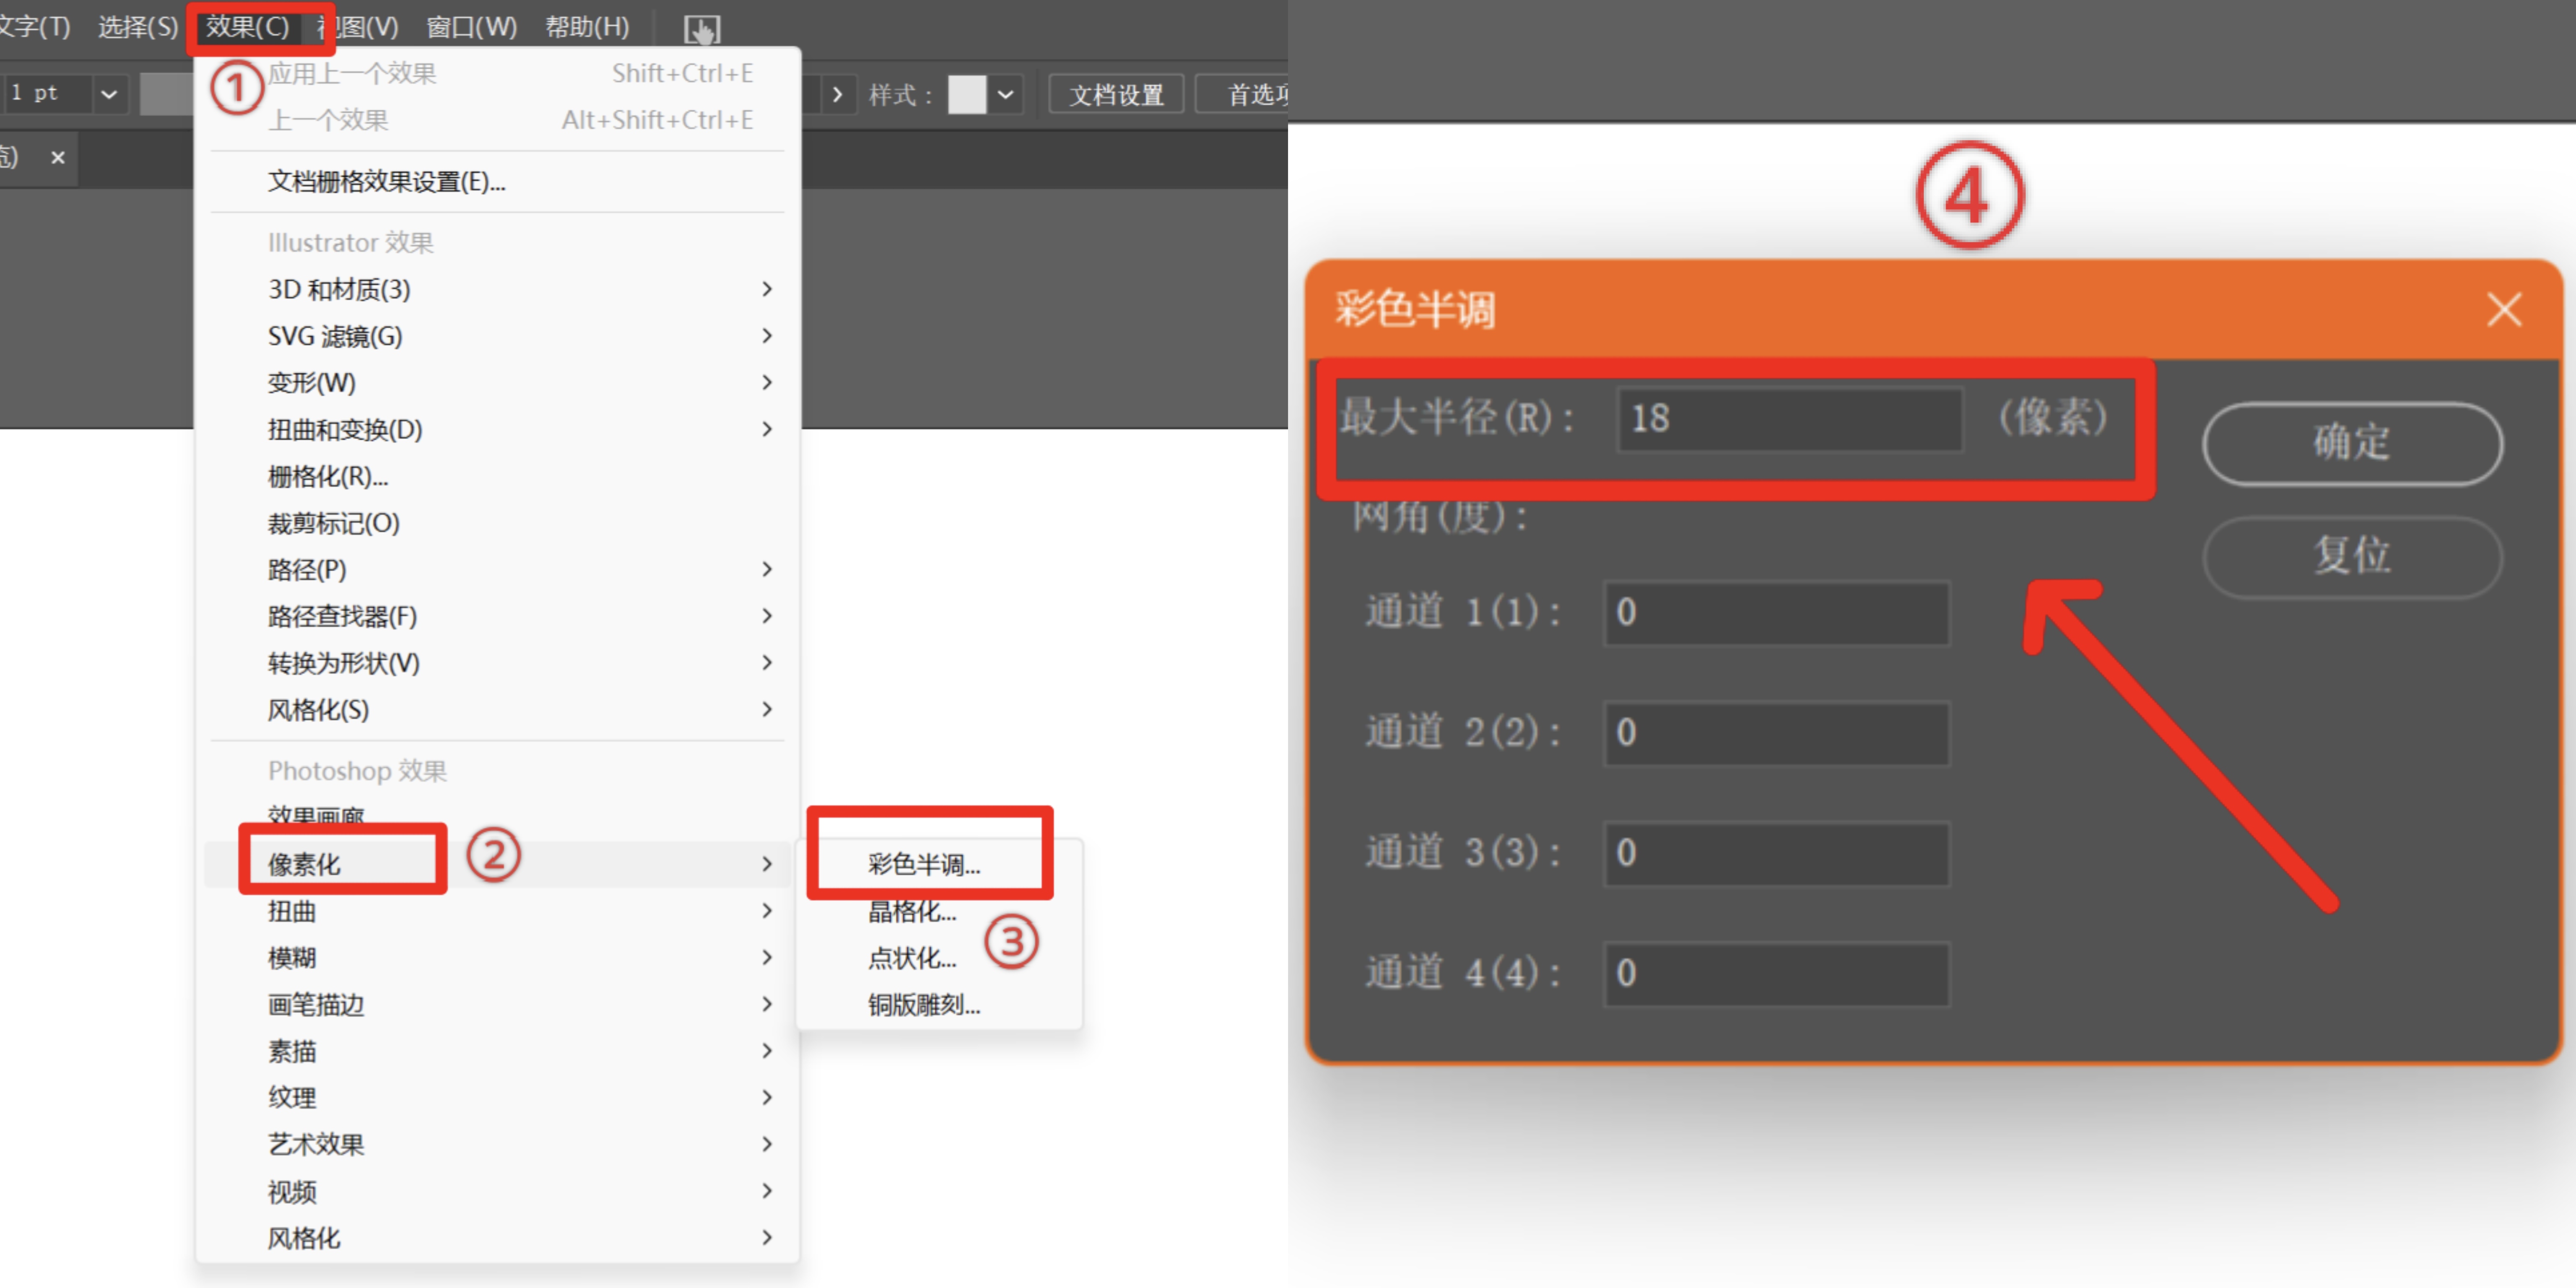Click the 通道 1(1) input field

click(x=1777, y=613)
